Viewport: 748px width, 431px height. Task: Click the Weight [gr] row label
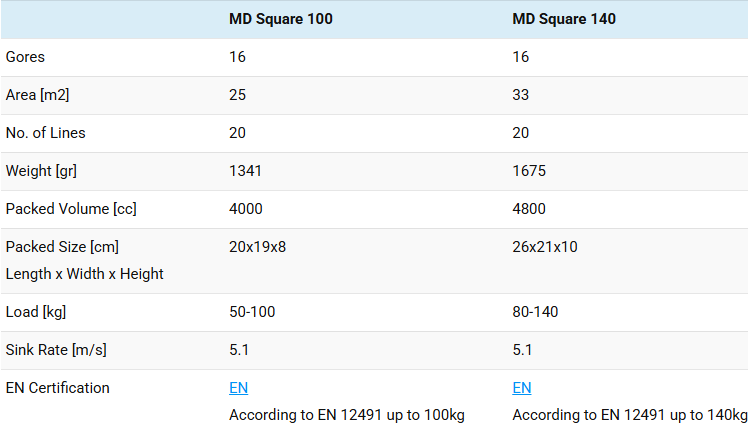tap(41, 171)
